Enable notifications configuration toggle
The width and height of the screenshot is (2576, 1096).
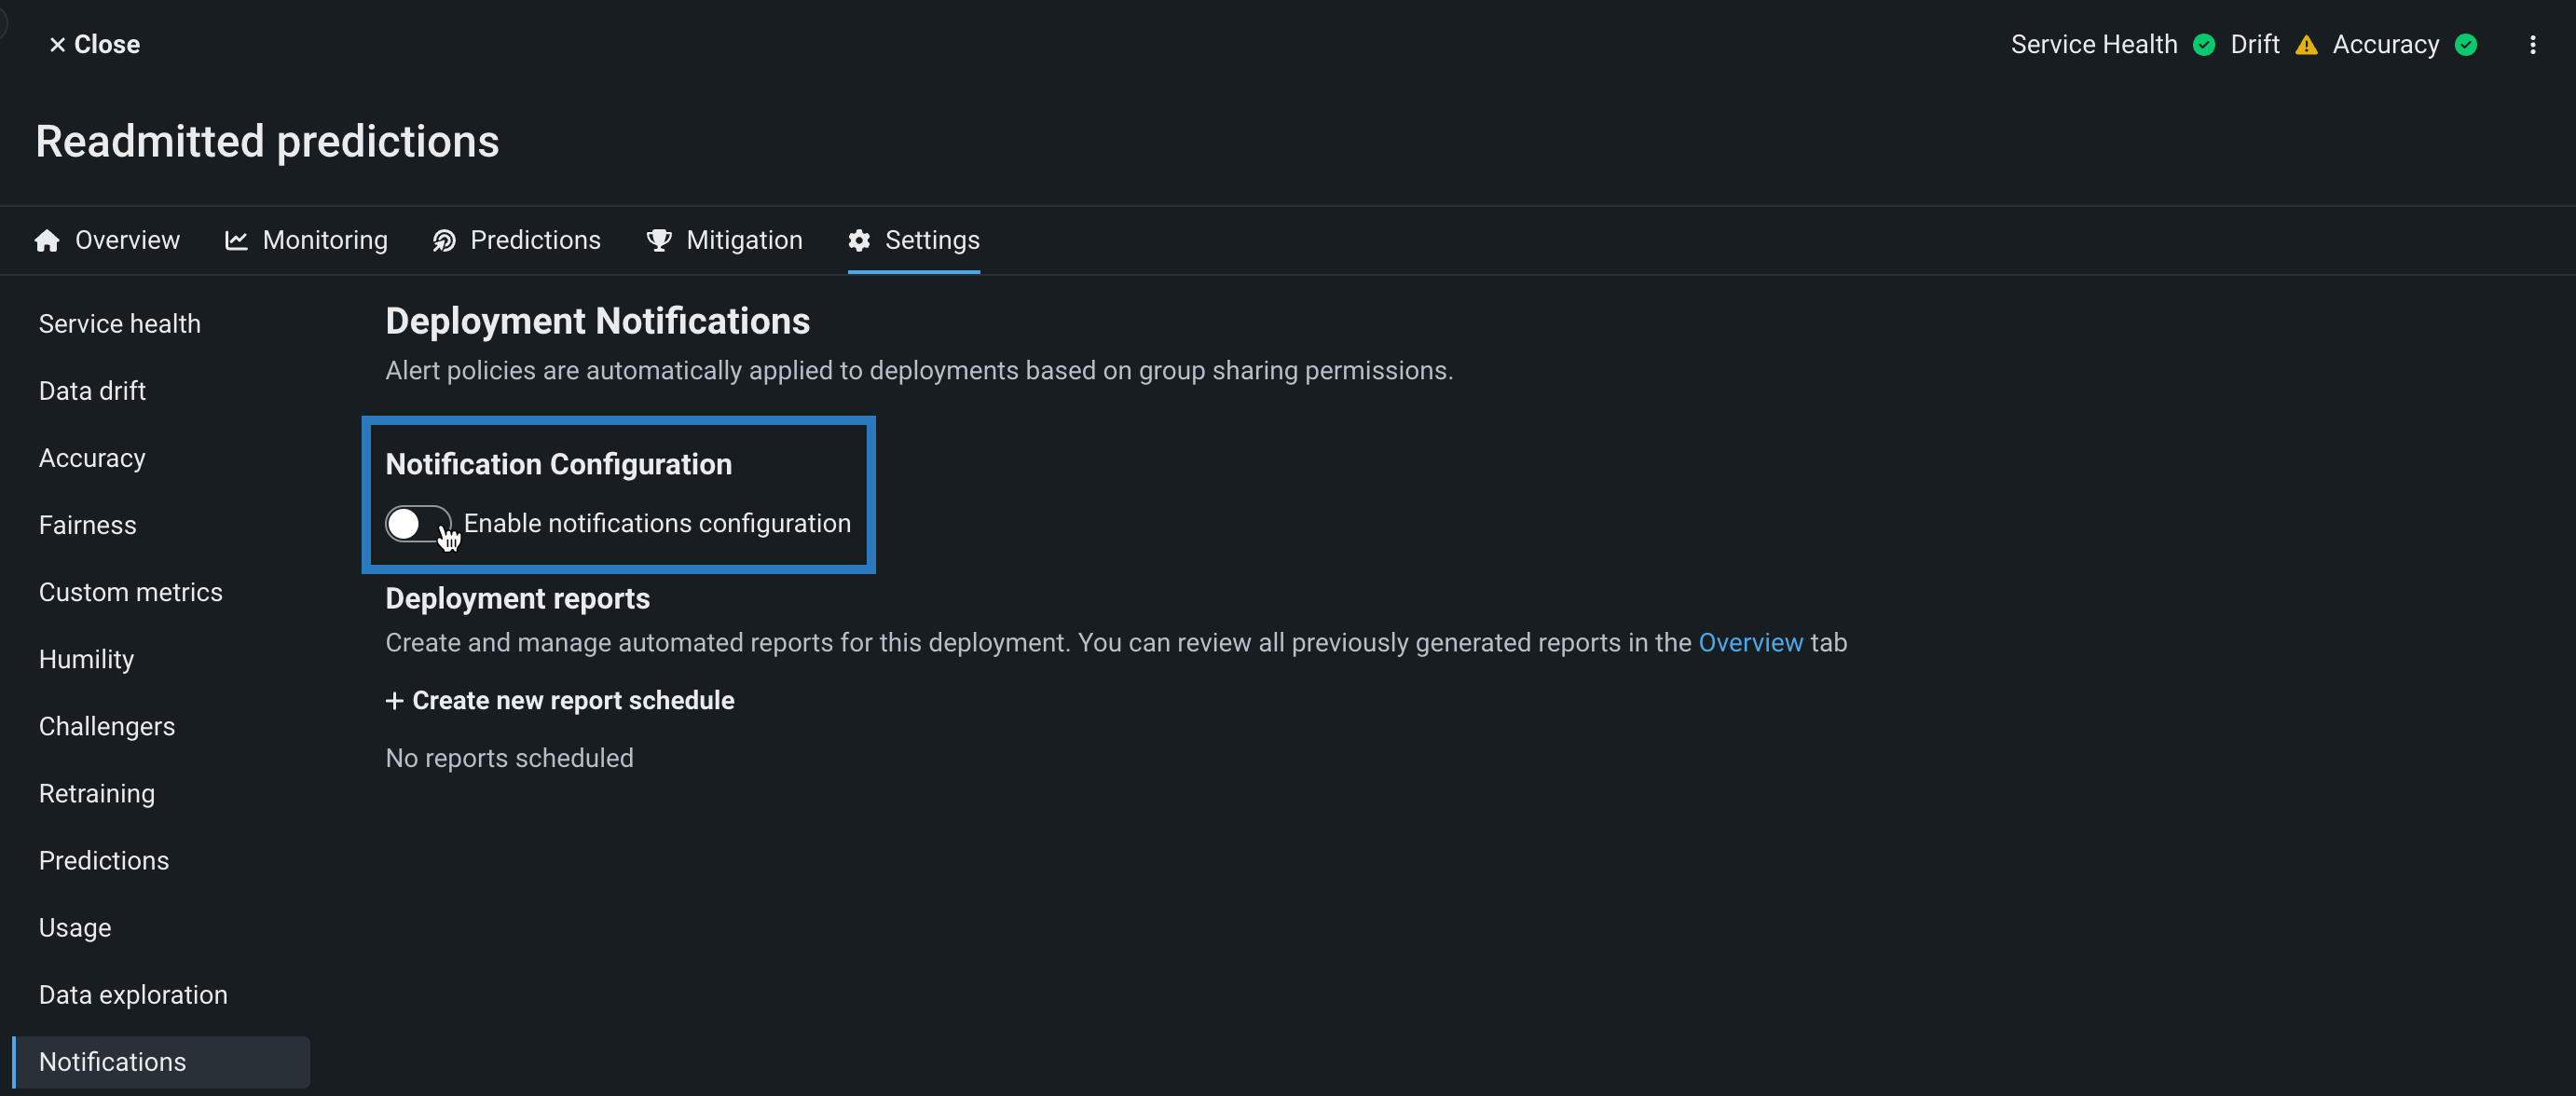418,524
